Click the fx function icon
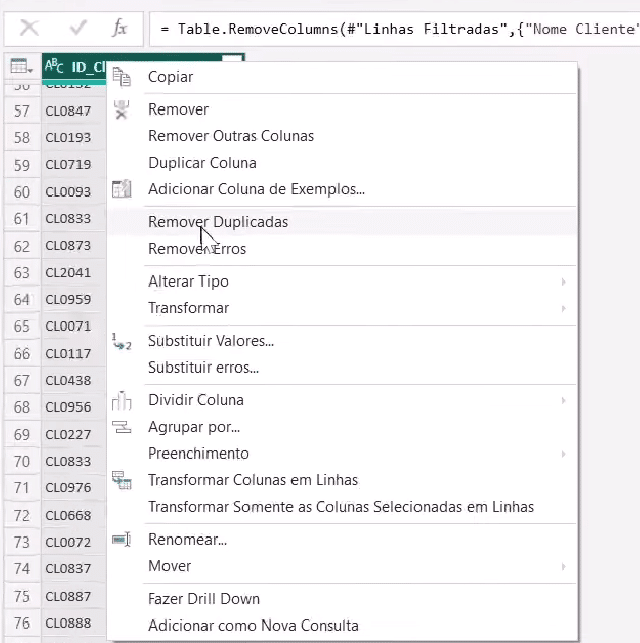 click(x=119, y=28)
